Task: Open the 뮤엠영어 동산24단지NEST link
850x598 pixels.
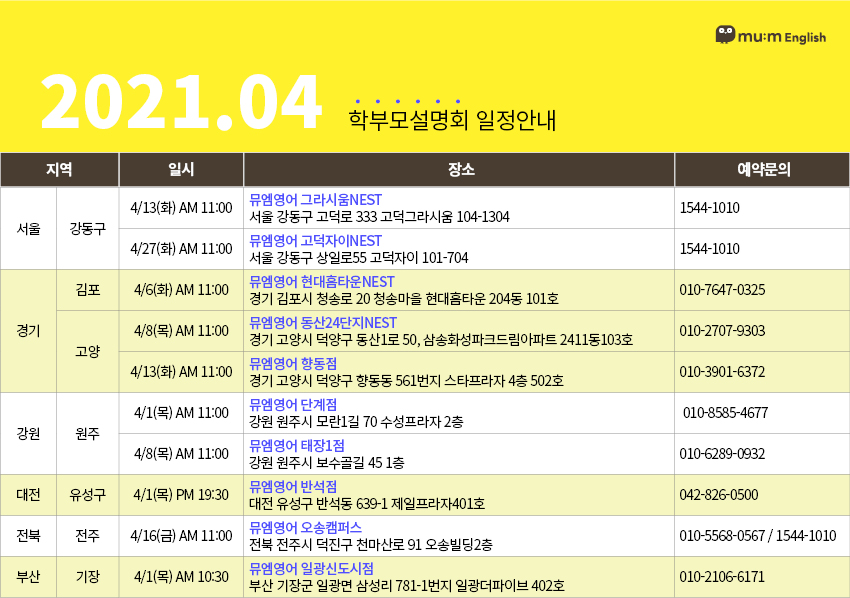Action: (x=323, y=323)
